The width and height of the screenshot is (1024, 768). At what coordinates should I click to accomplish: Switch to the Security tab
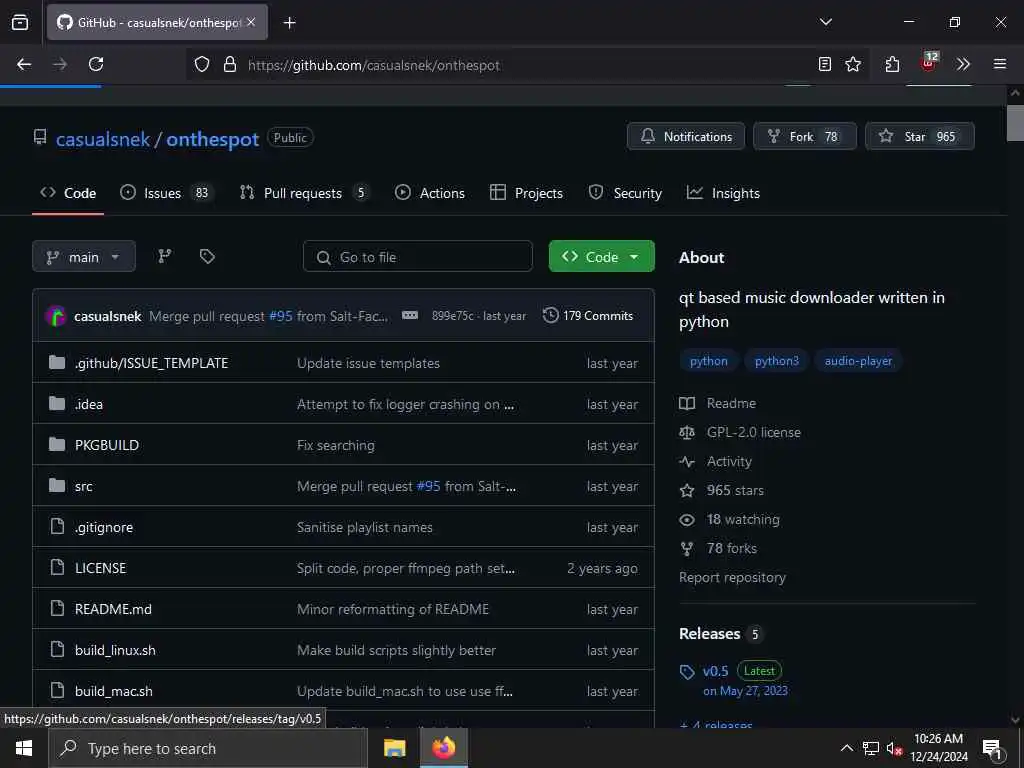click(625, 193)
